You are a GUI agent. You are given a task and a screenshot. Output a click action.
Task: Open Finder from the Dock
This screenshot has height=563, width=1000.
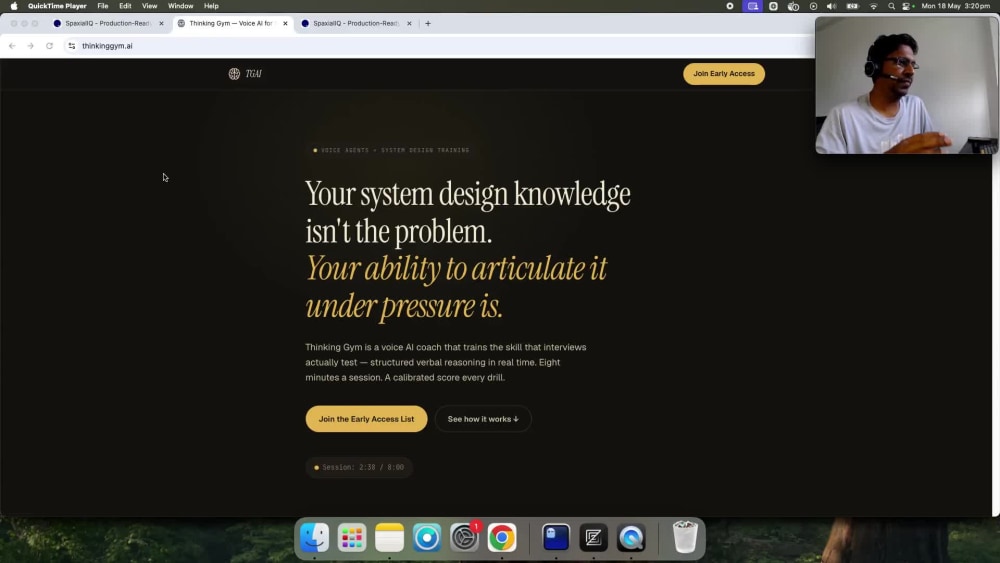(x=314, y=537)
